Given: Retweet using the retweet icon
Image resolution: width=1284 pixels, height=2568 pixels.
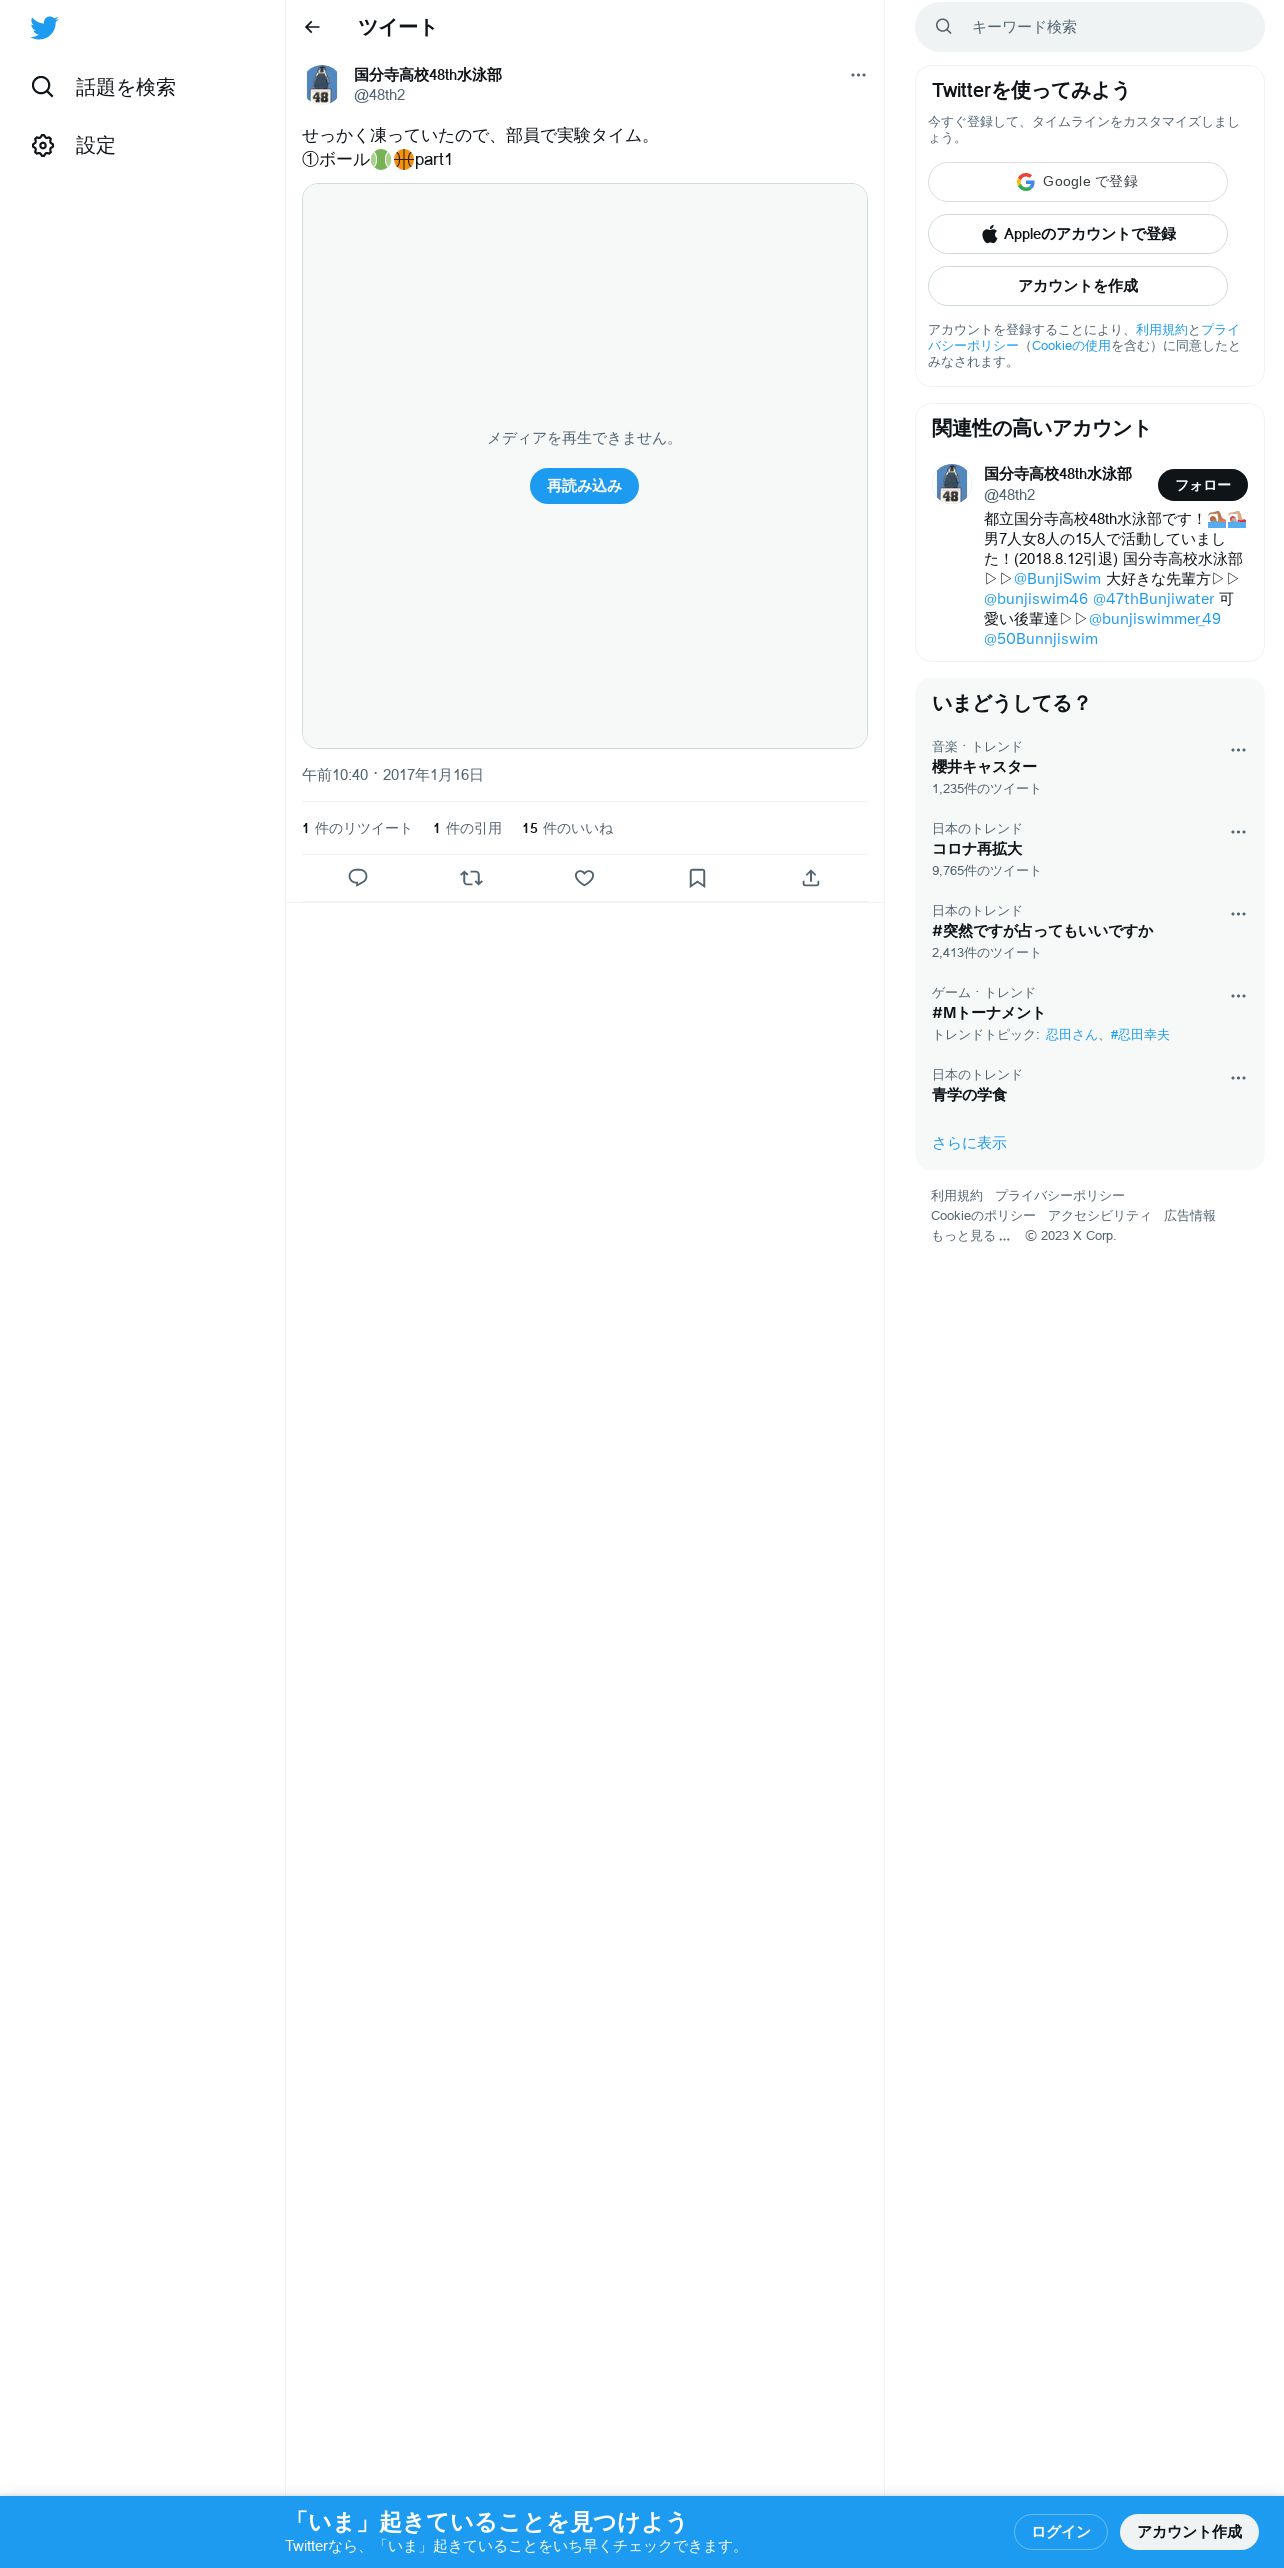Looking at the screenshot, I should coord(471,878).
